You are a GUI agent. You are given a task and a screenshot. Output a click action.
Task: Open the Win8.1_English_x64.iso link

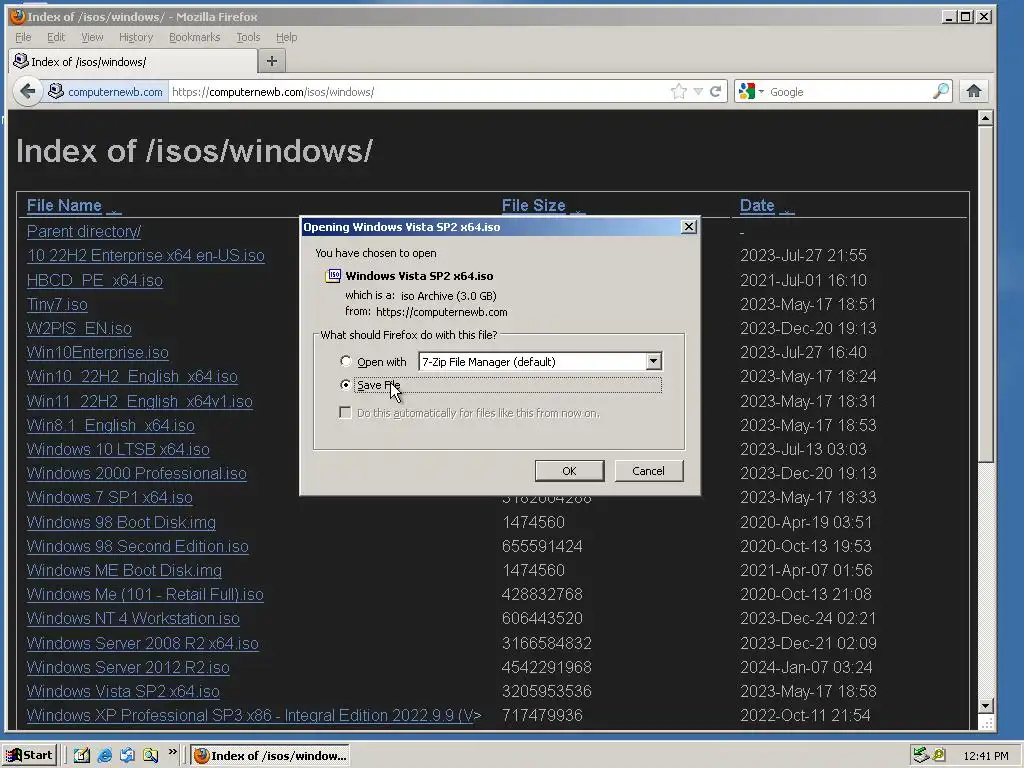pyautogui.click(x=110, y=426)
